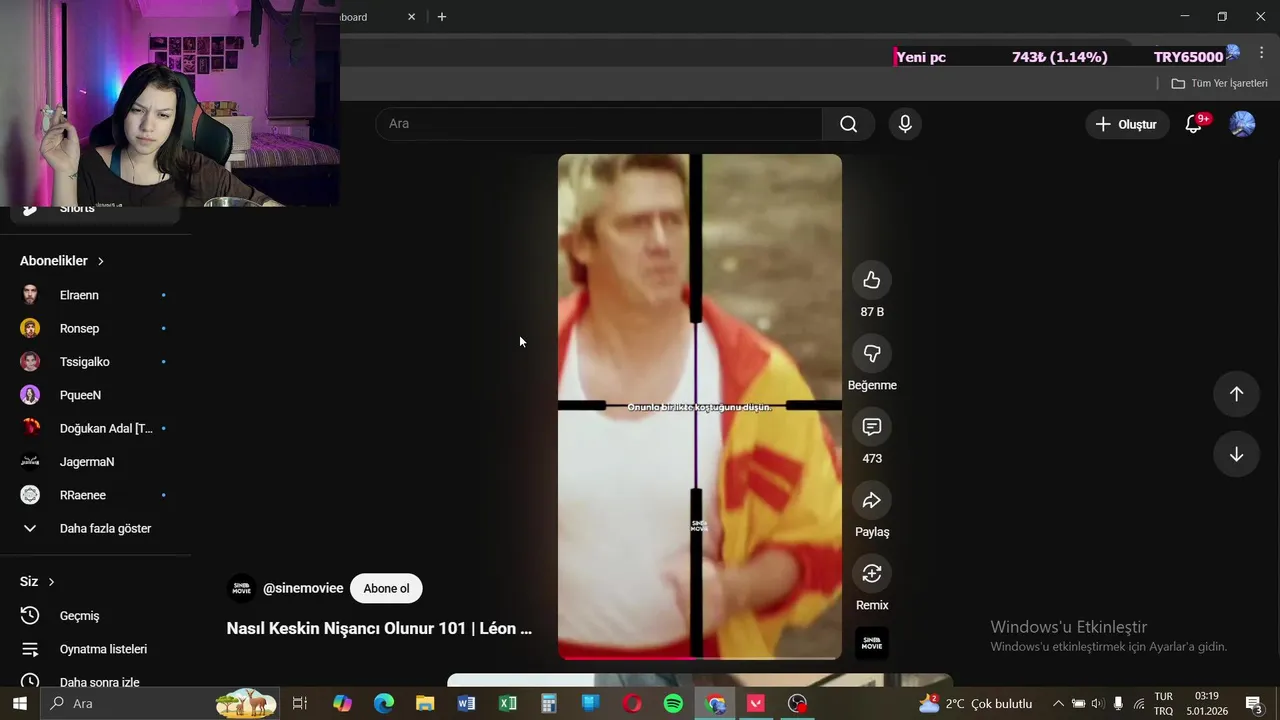Launch Copilot from taskbar
The image size is (1280, 720).
(x=342, y=704)
